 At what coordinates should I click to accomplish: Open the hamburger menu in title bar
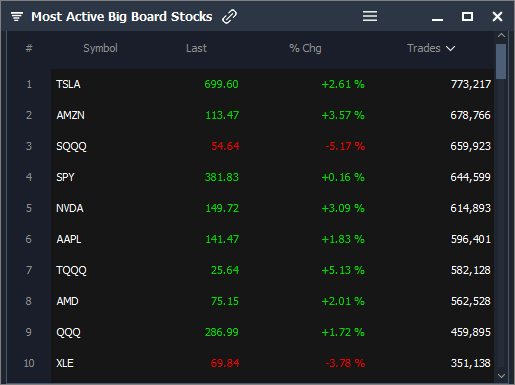coord(370,16)
